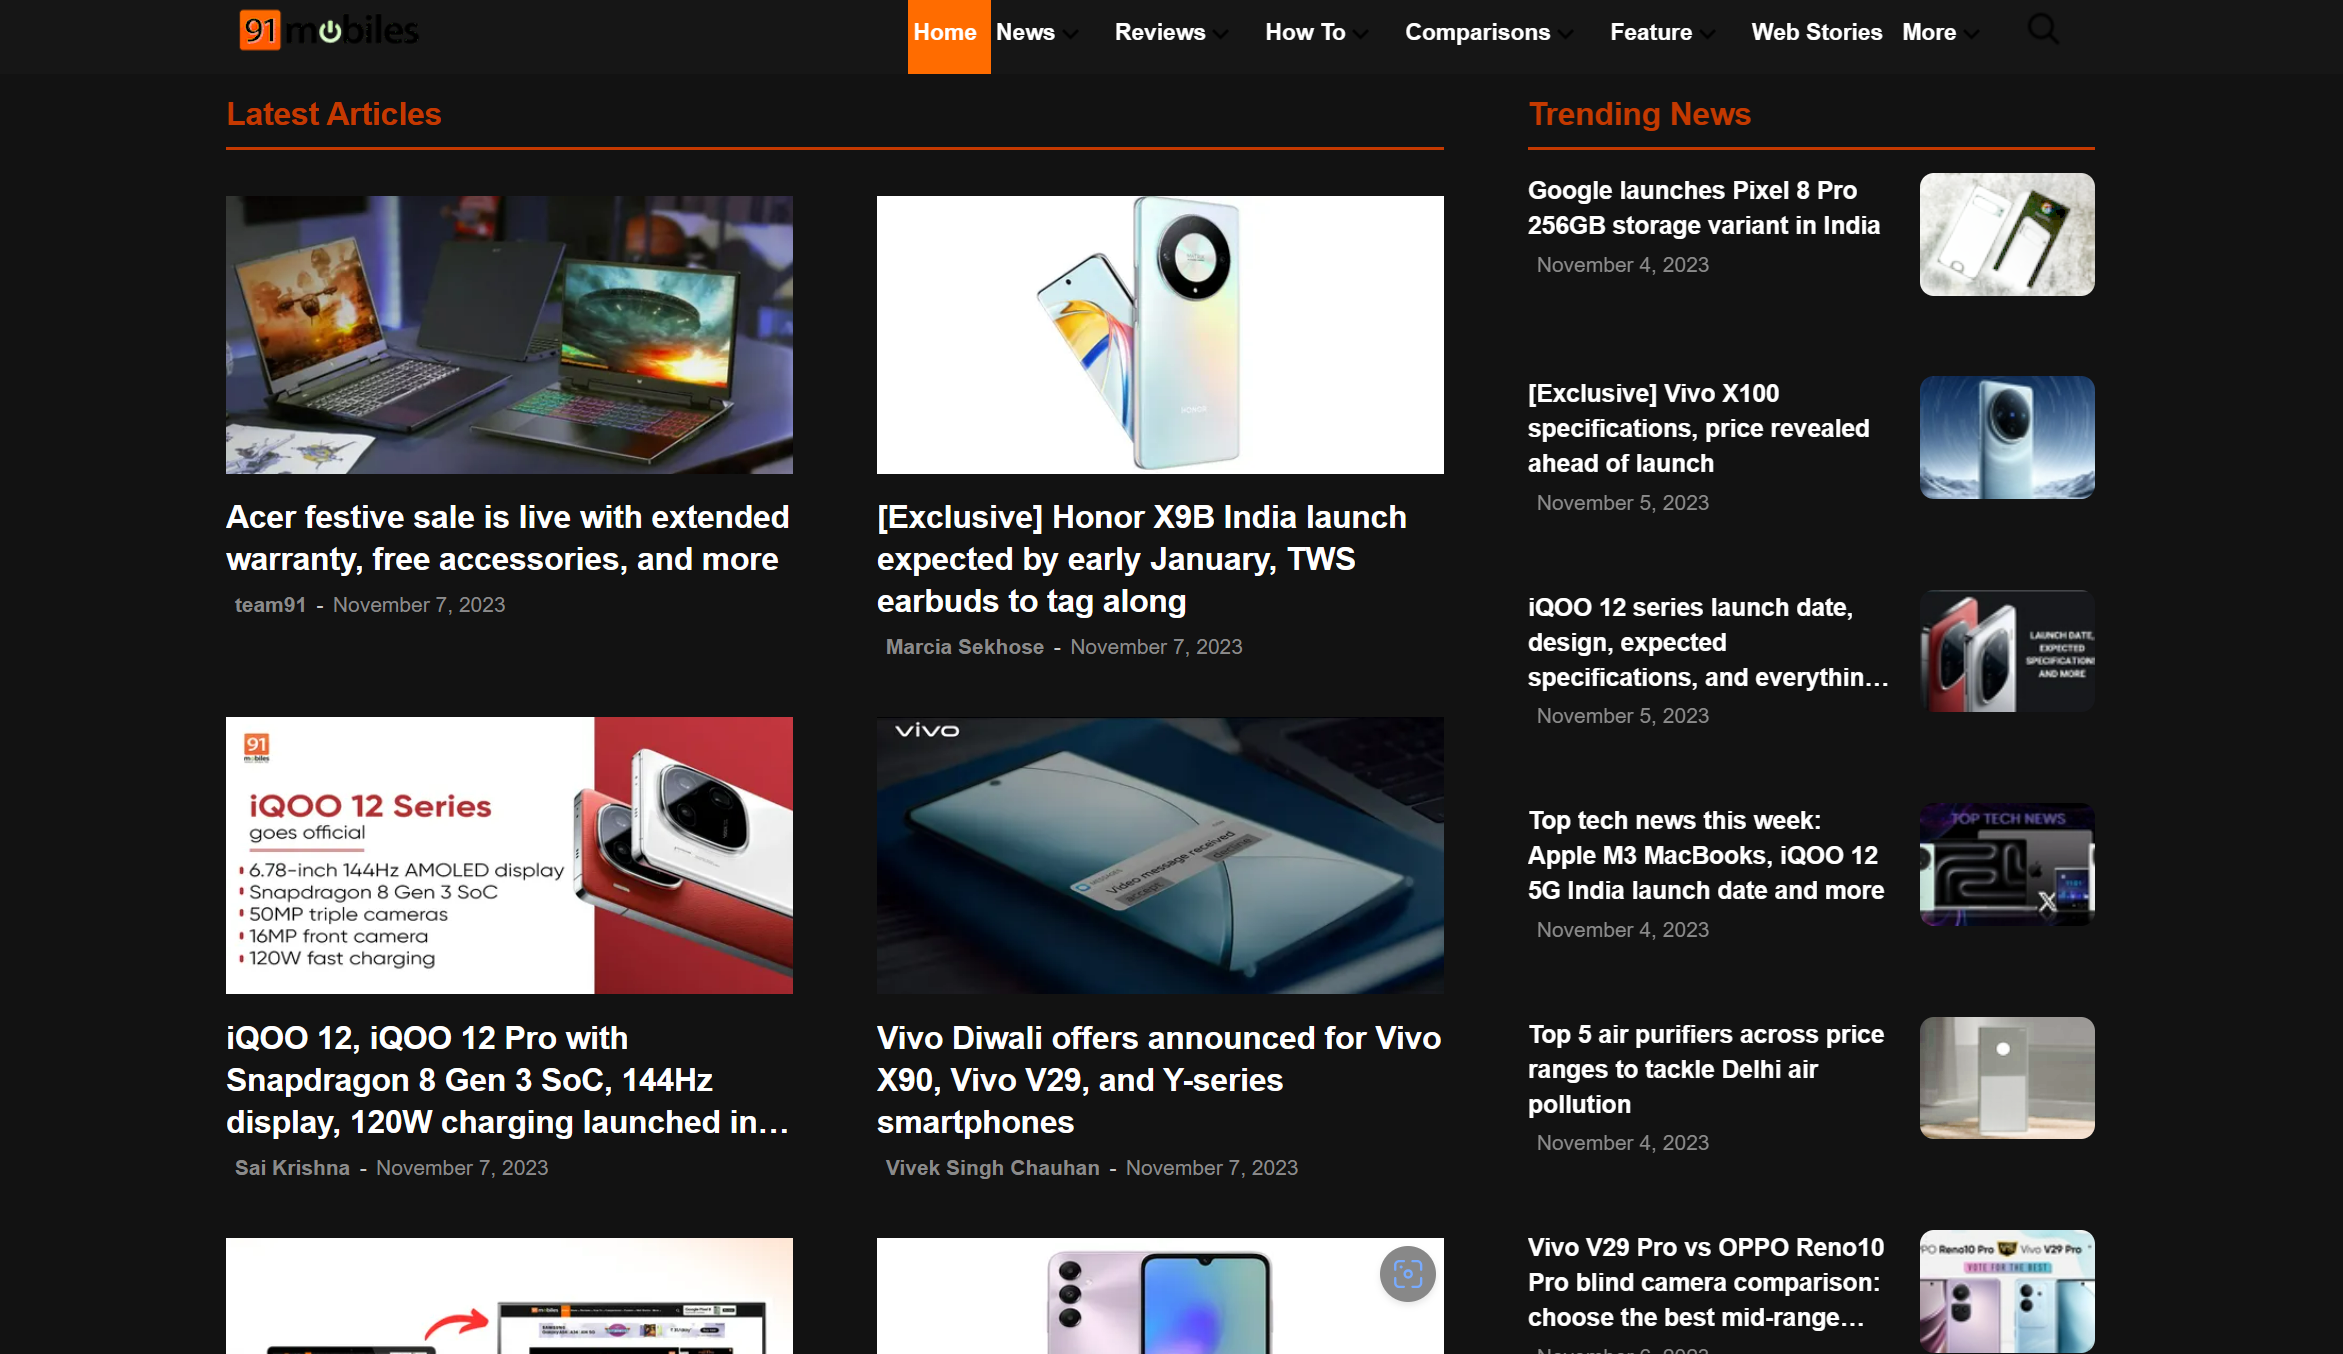Open Top 5 air purifiers story
This screenshot has width=2343, height=1354.
1706,1069
